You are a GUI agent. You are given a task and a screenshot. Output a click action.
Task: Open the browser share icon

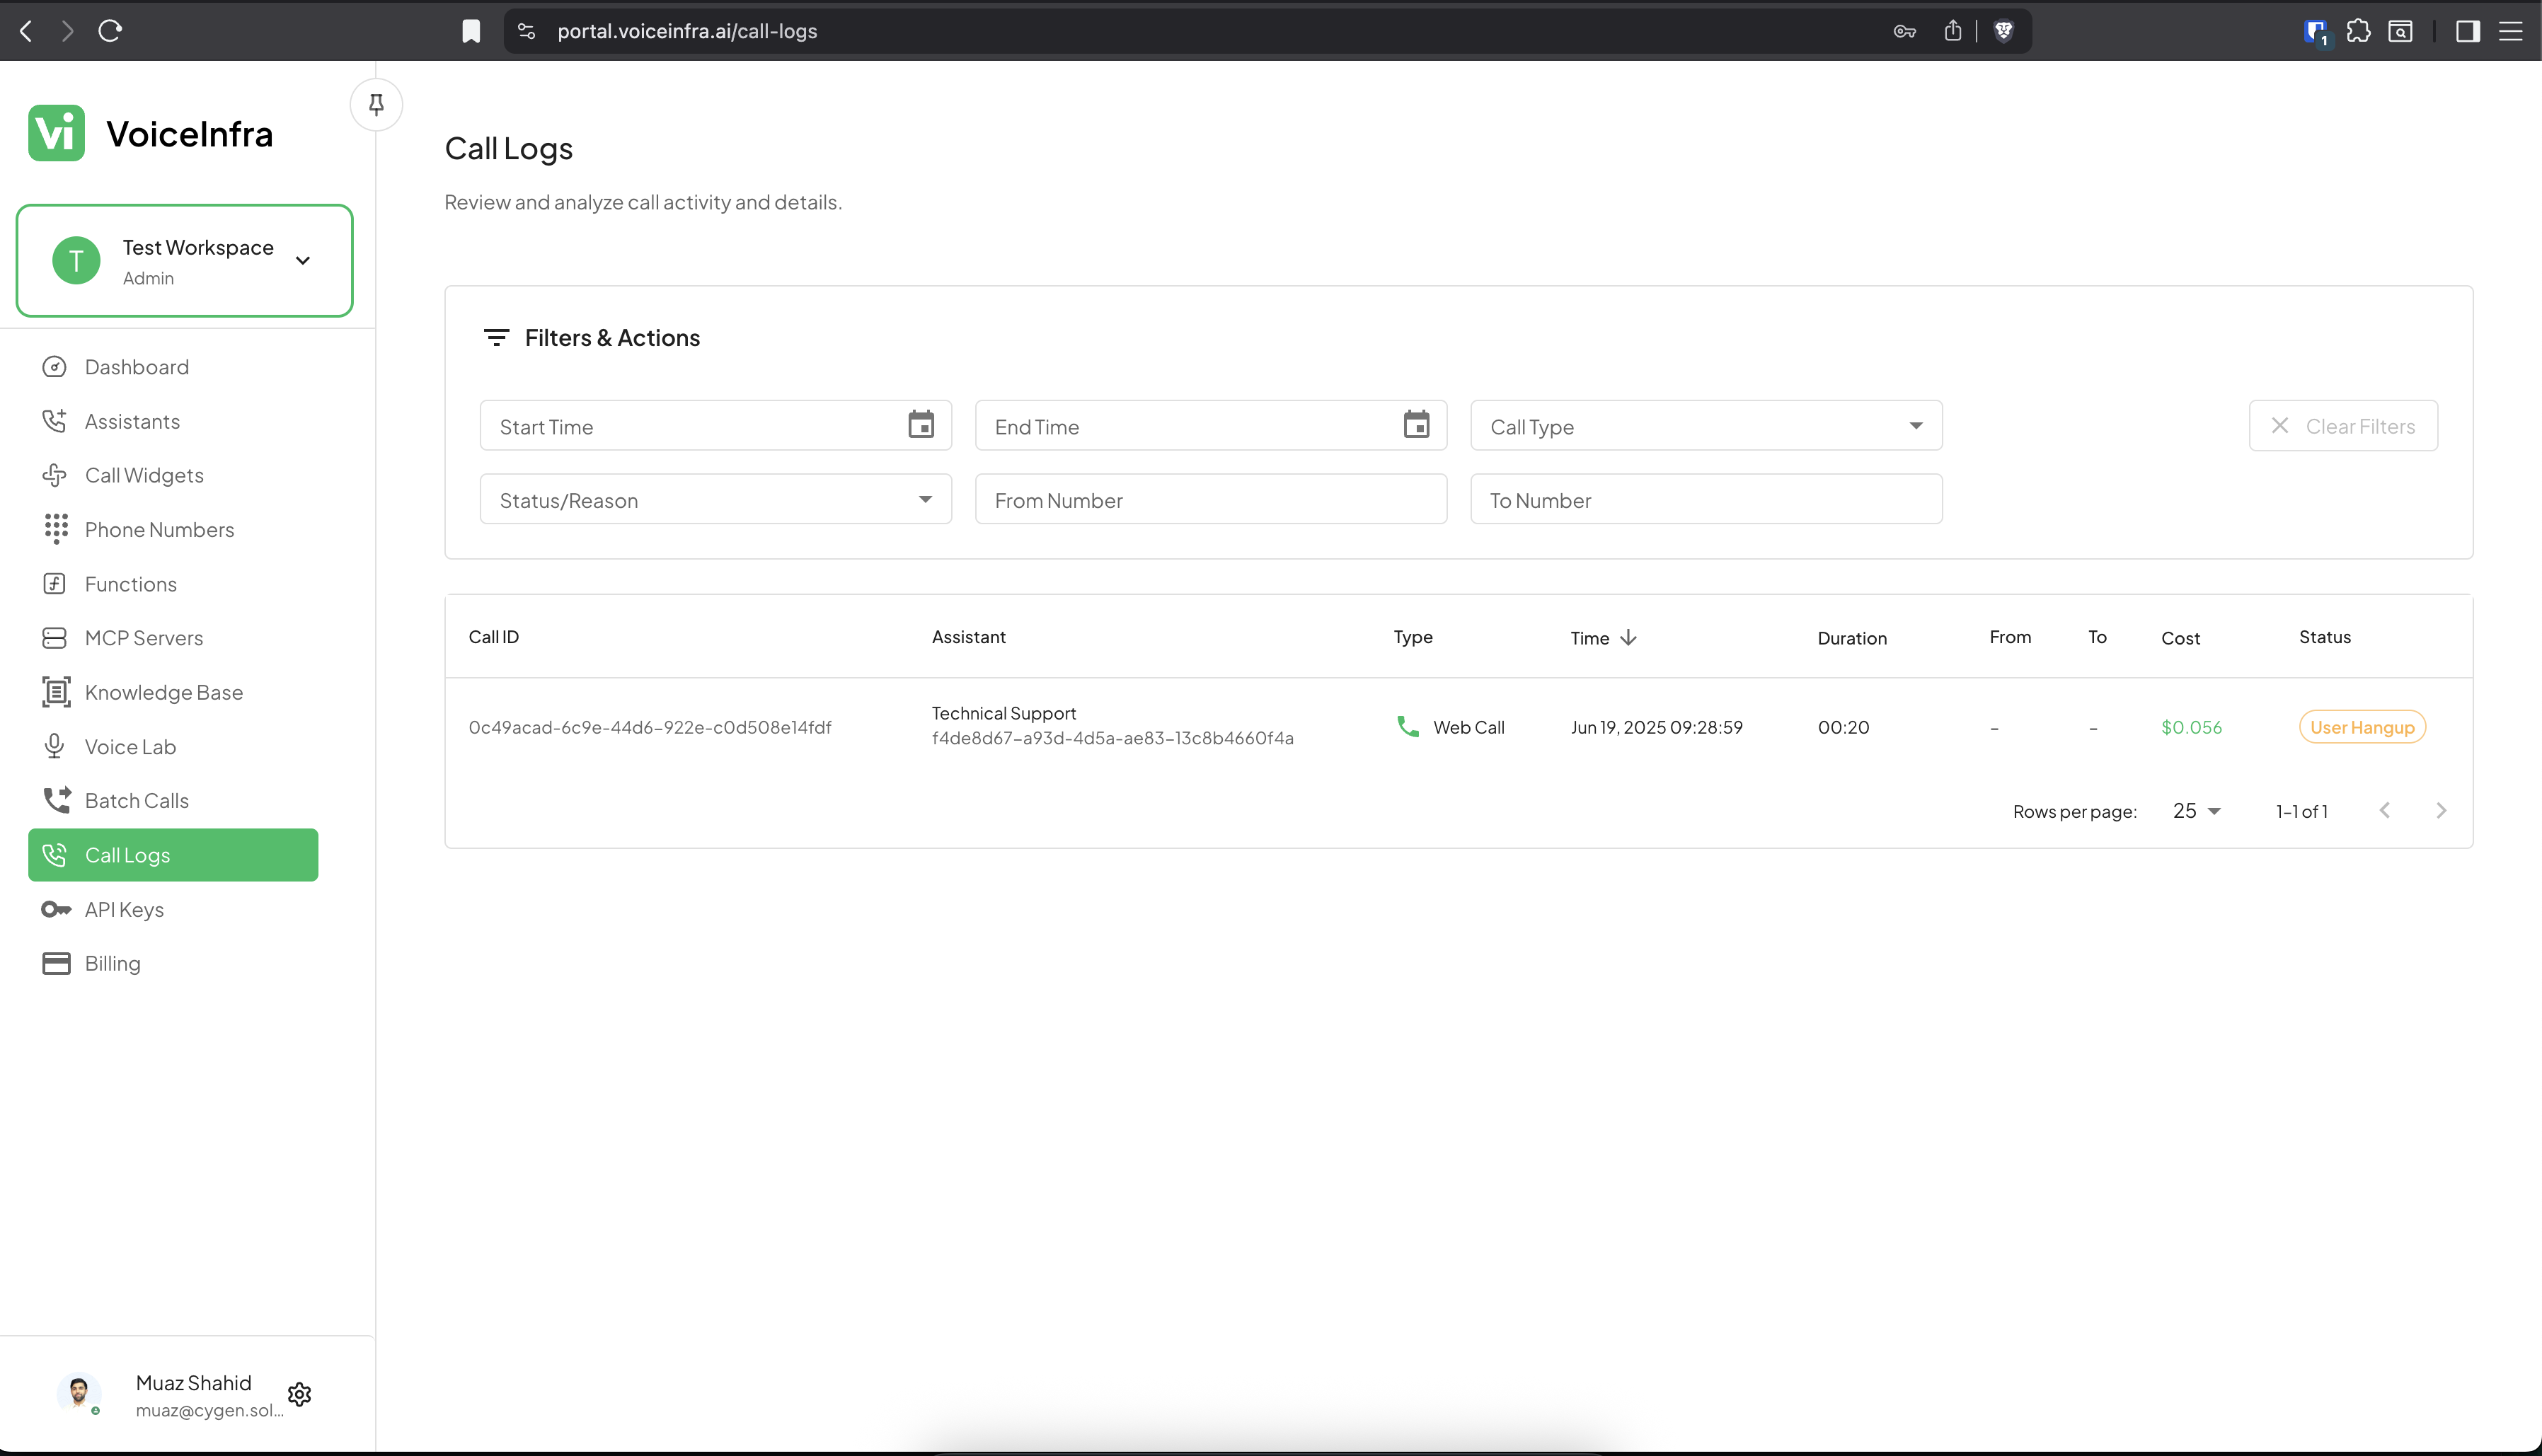pos(1953,31)
